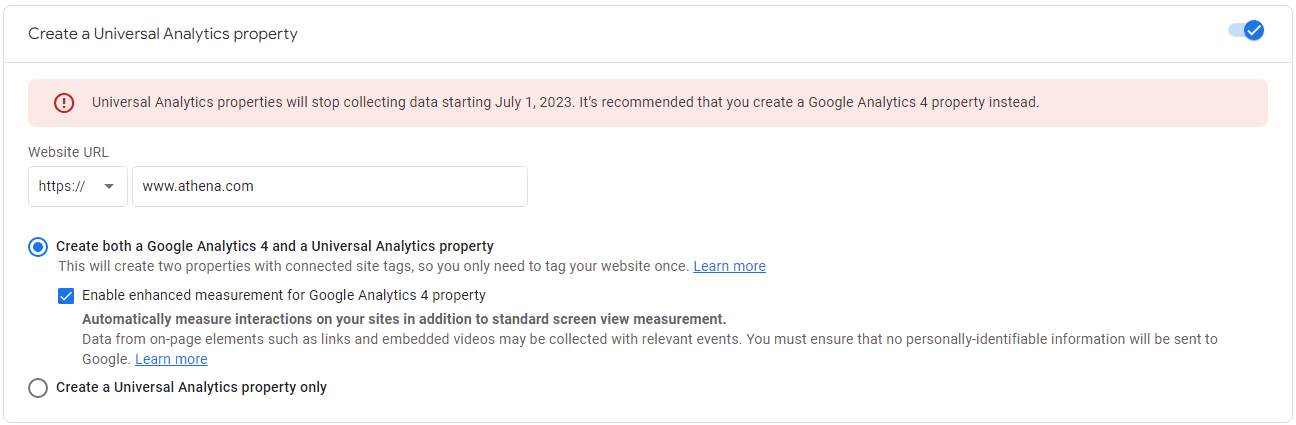The width and height of the screenshot is (1296, 425).
Task: Click the small triangle arrow beside https://
Action: coord(108,187)
